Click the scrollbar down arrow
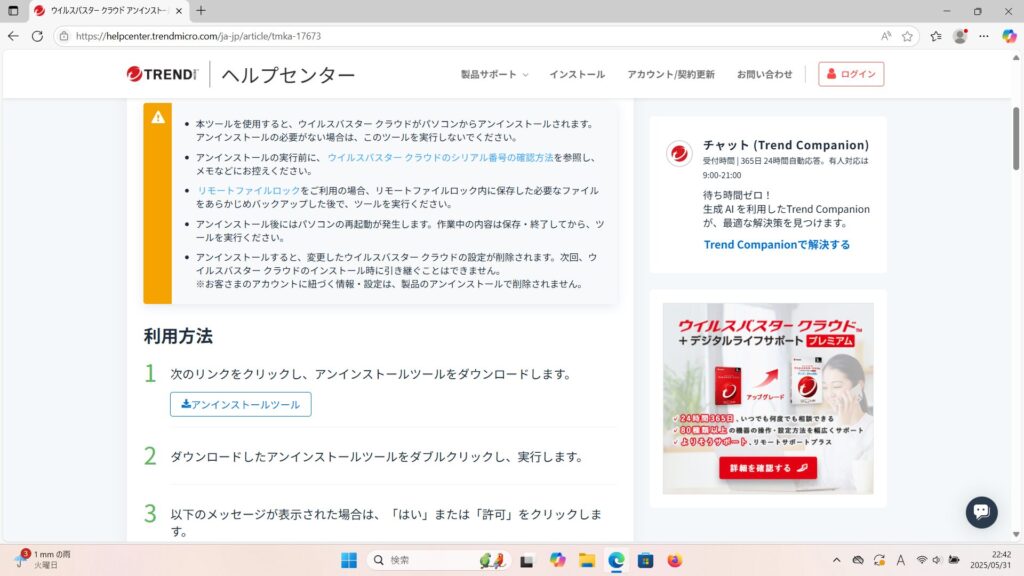The image size is (1024, 576). 1016,535
